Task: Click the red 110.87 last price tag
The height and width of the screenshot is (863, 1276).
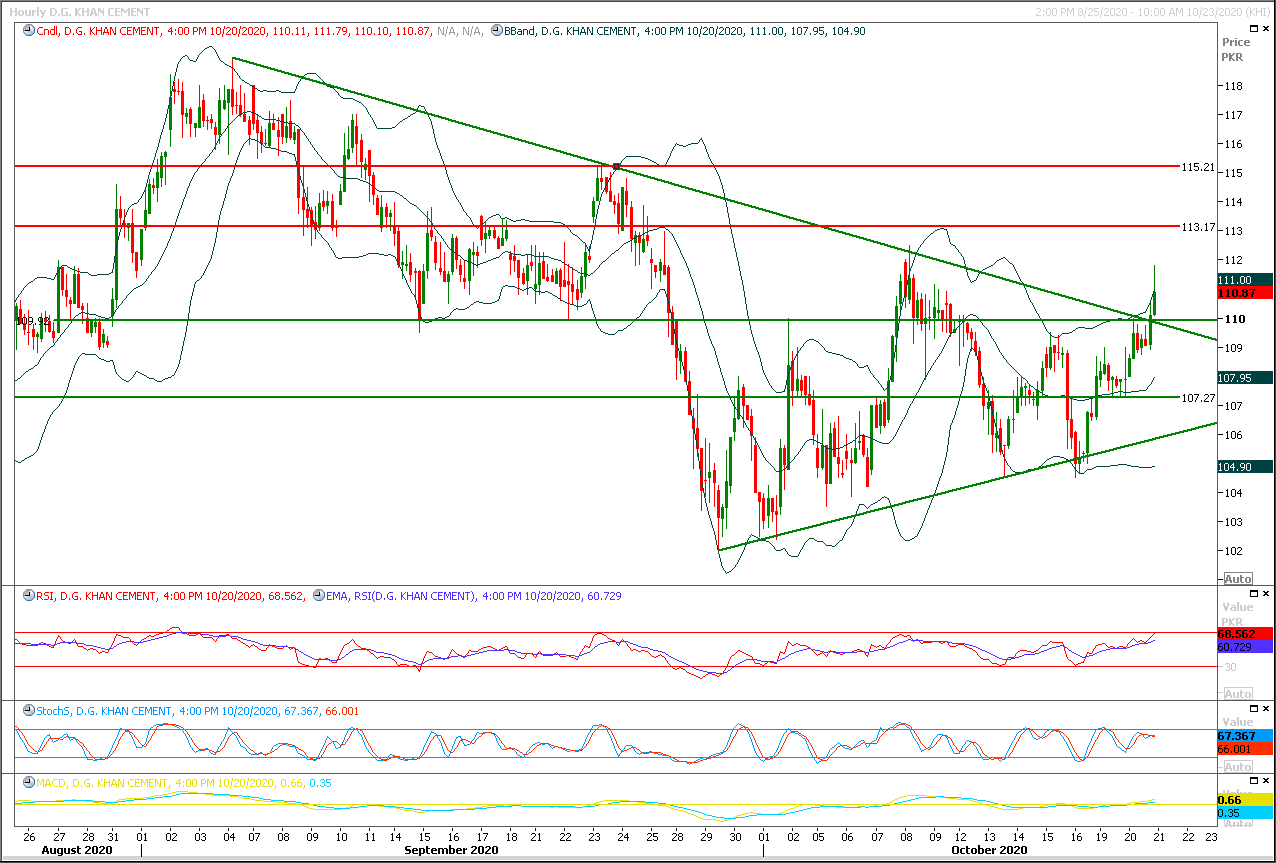Action: pyautogui.click(x=1244, y=293)
